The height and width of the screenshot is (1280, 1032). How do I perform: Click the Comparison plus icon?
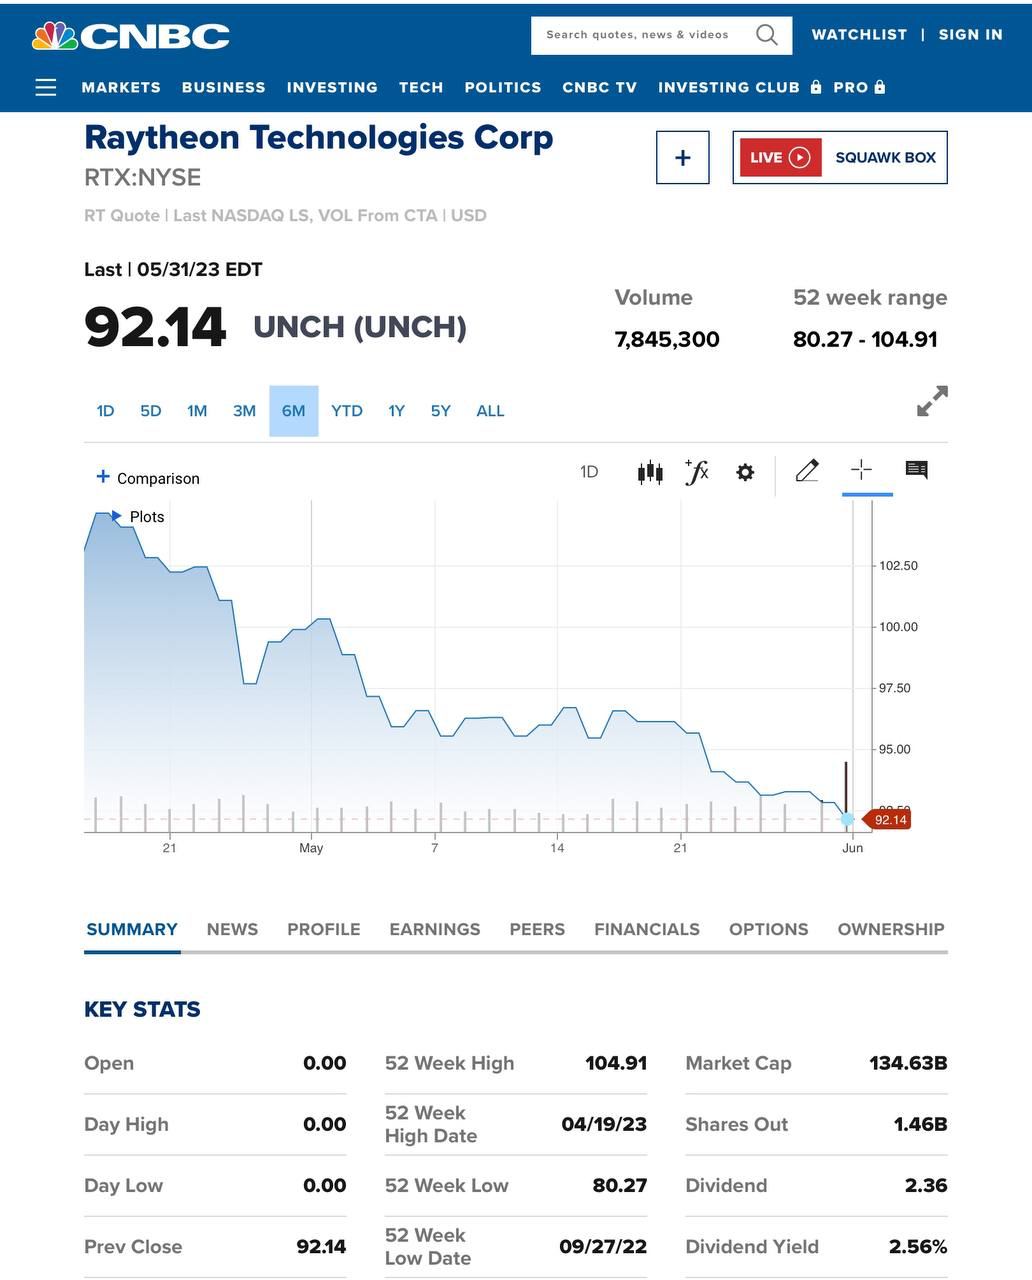(x=103, y=476)
